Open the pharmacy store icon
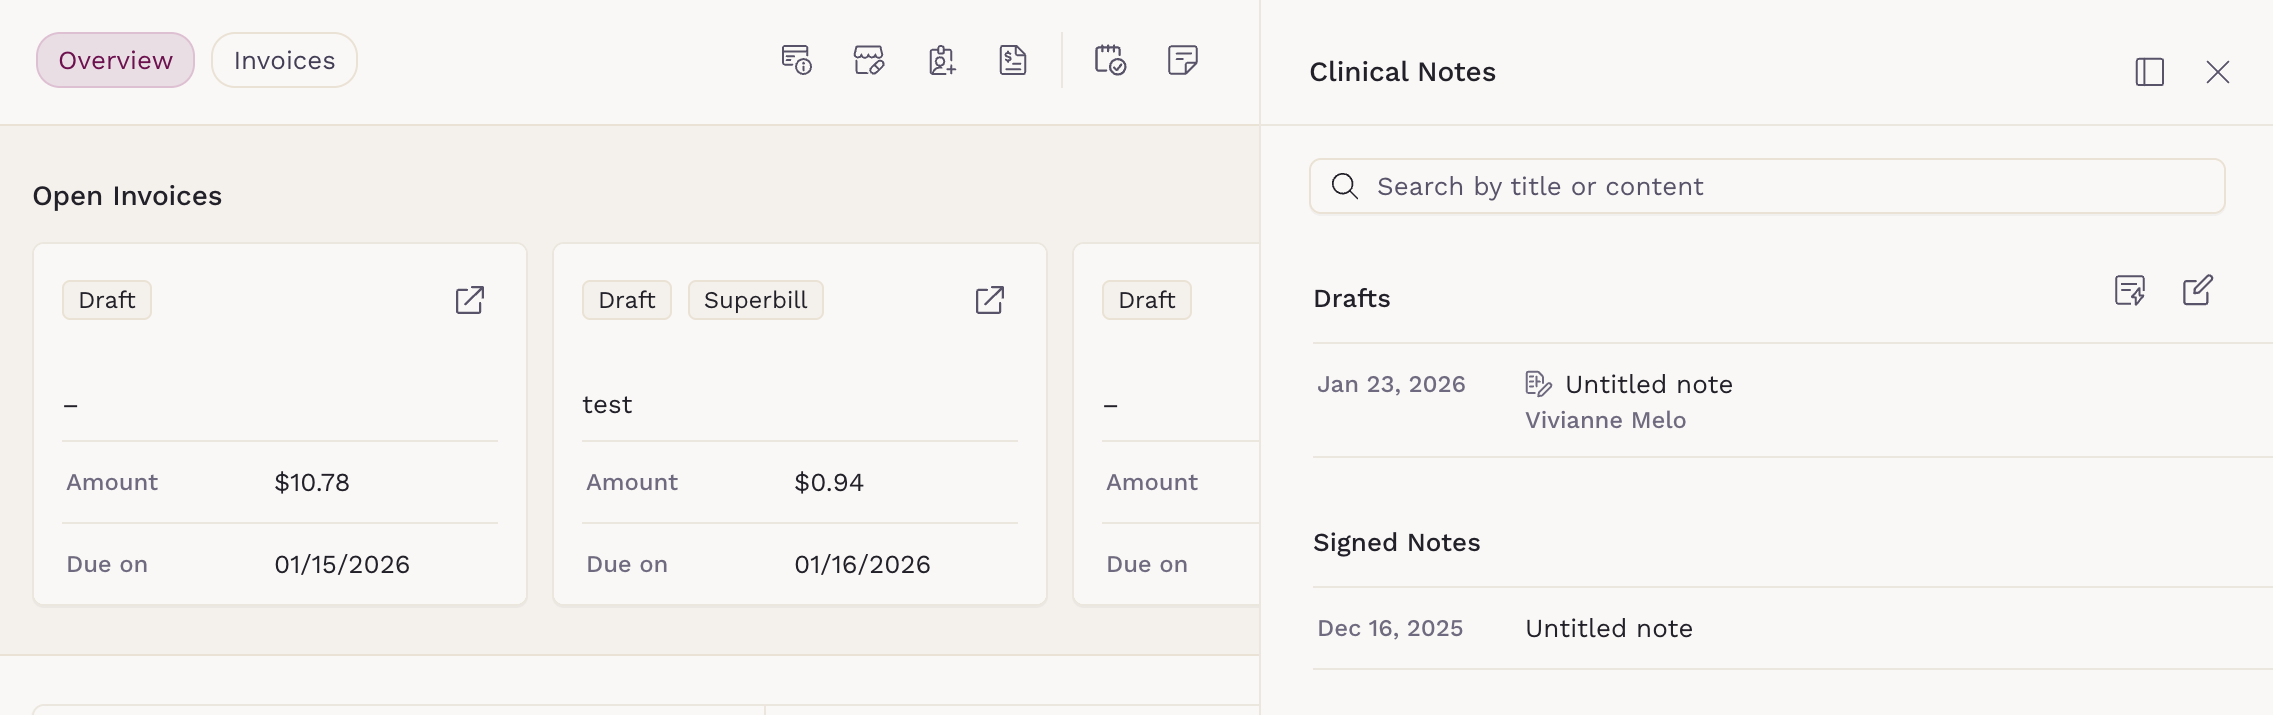Image resolution: width=2273 pixels, height=715 pixels. click(868, 60)
